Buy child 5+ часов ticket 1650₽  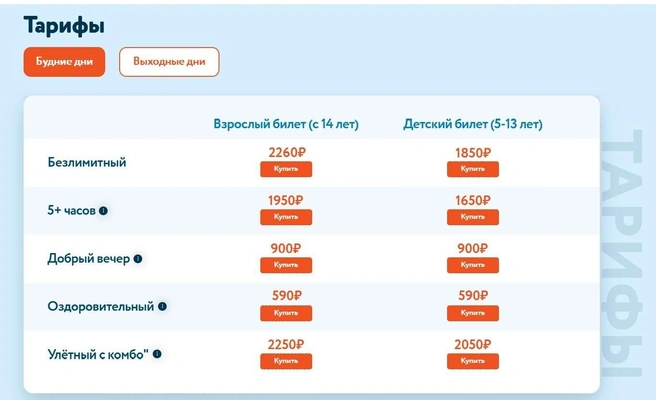pos(473,217)
